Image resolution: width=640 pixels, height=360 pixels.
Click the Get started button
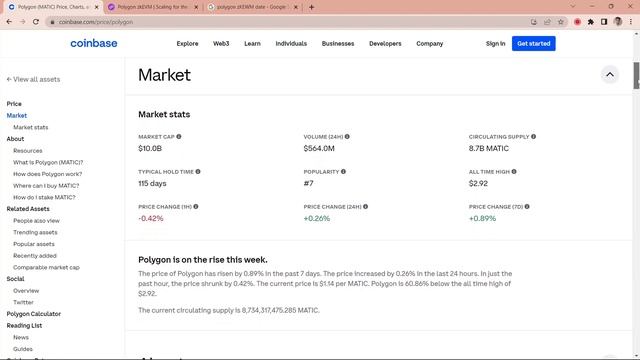[x=533, y=44]
